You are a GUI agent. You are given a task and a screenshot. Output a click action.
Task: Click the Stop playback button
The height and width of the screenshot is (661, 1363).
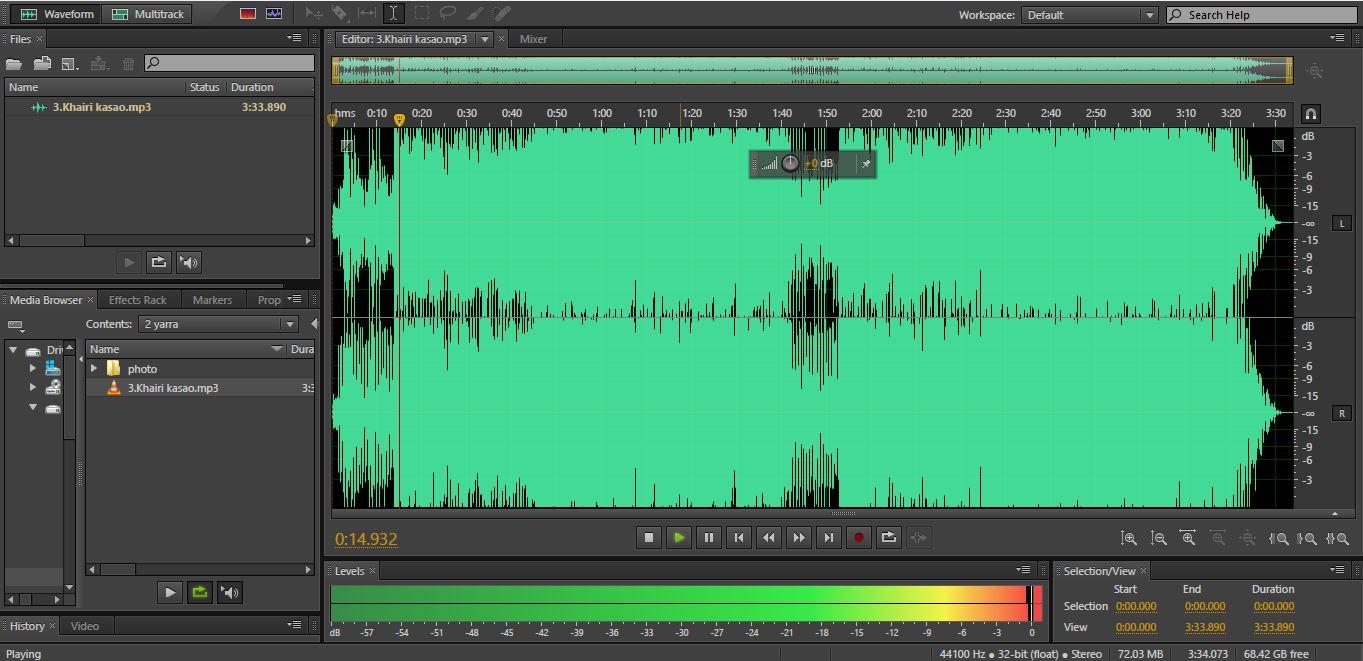(x=648, y=538)
